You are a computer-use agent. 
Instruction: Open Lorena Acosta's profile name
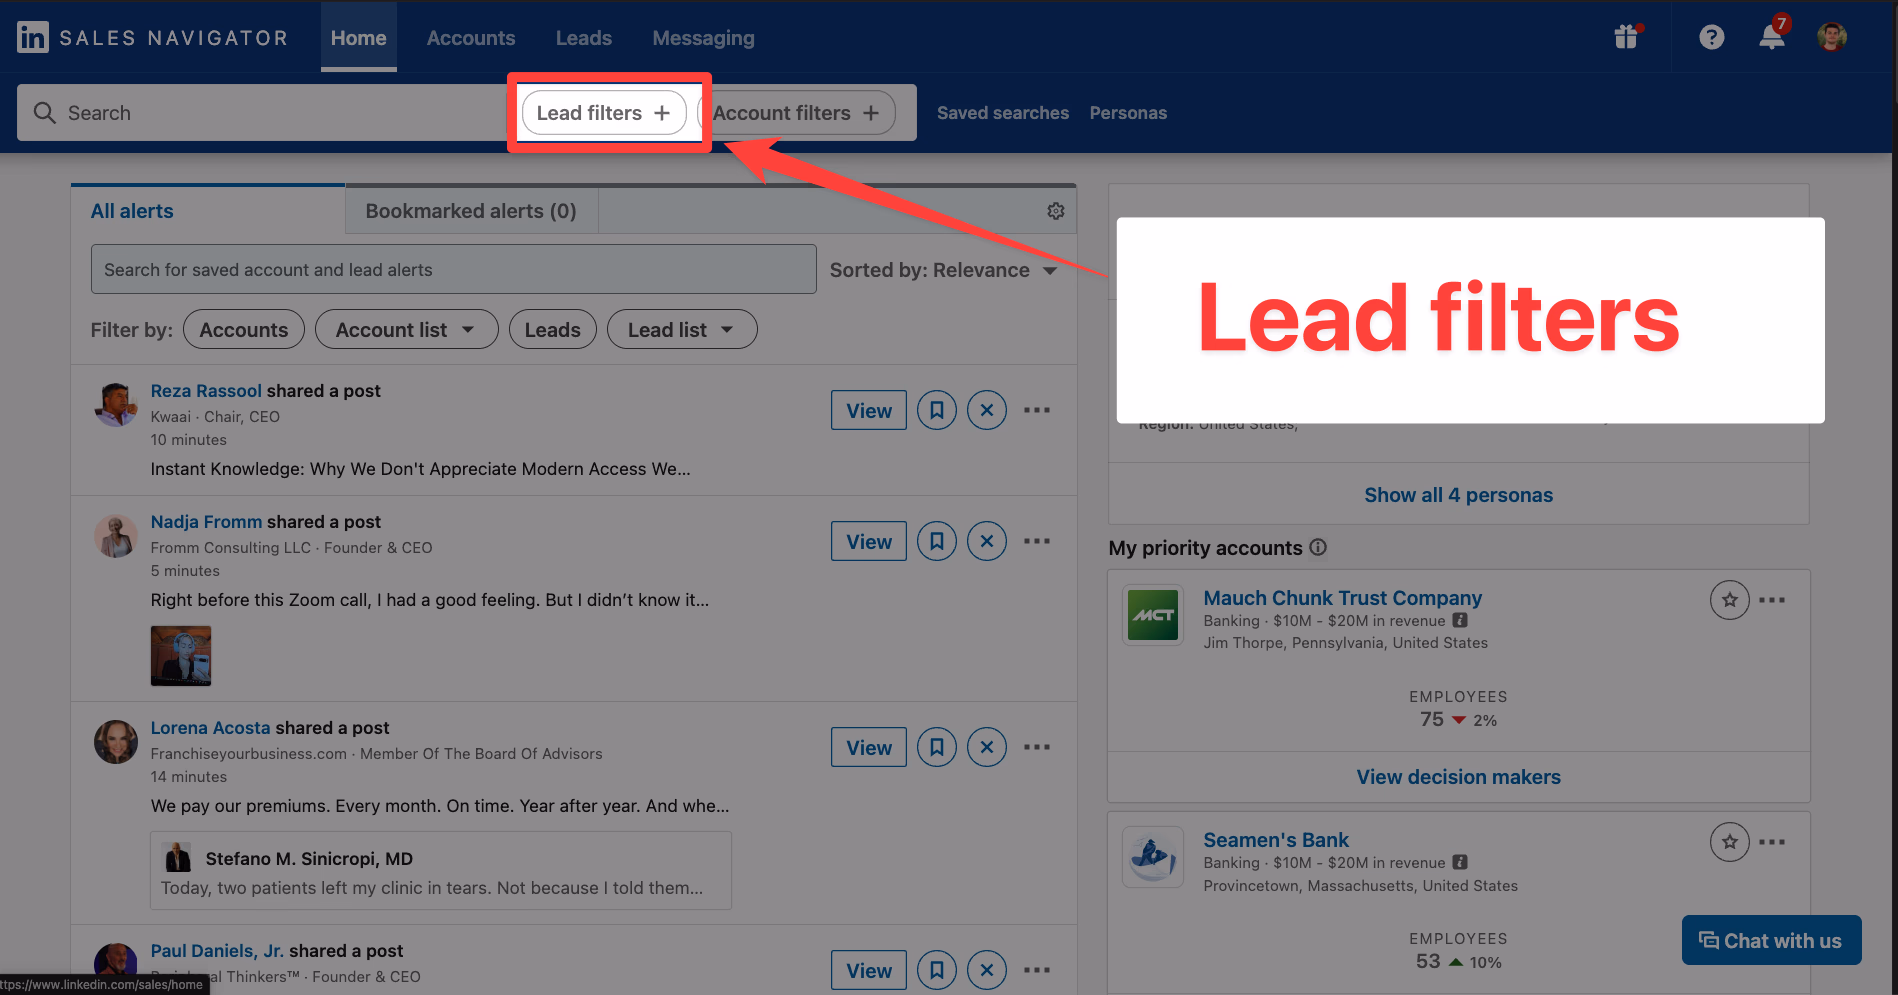click(210, 728)
